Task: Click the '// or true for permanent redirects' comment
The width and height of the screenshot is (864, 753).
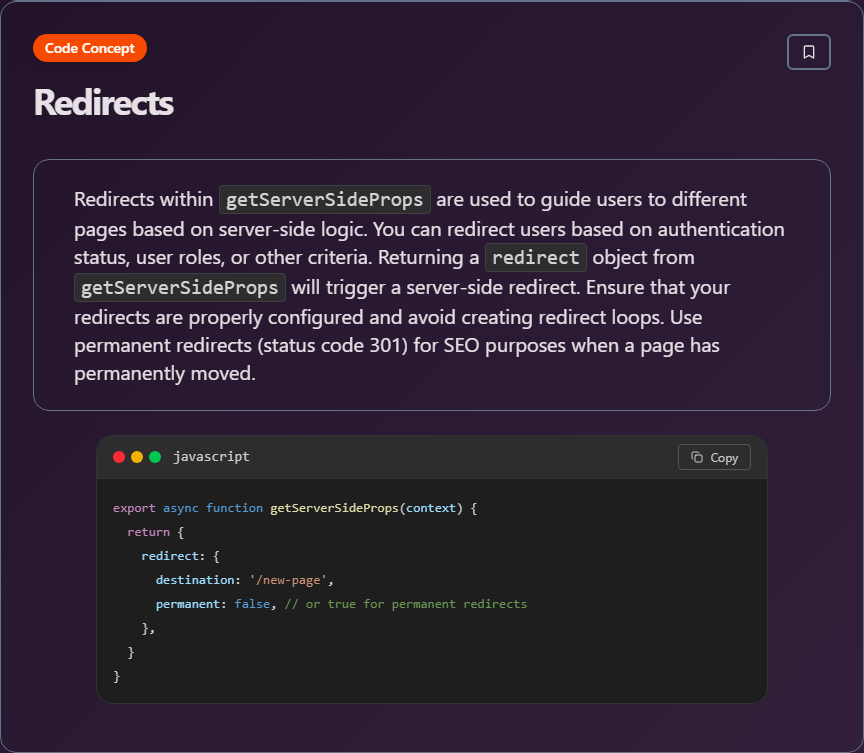Action: tap(406, 604)
